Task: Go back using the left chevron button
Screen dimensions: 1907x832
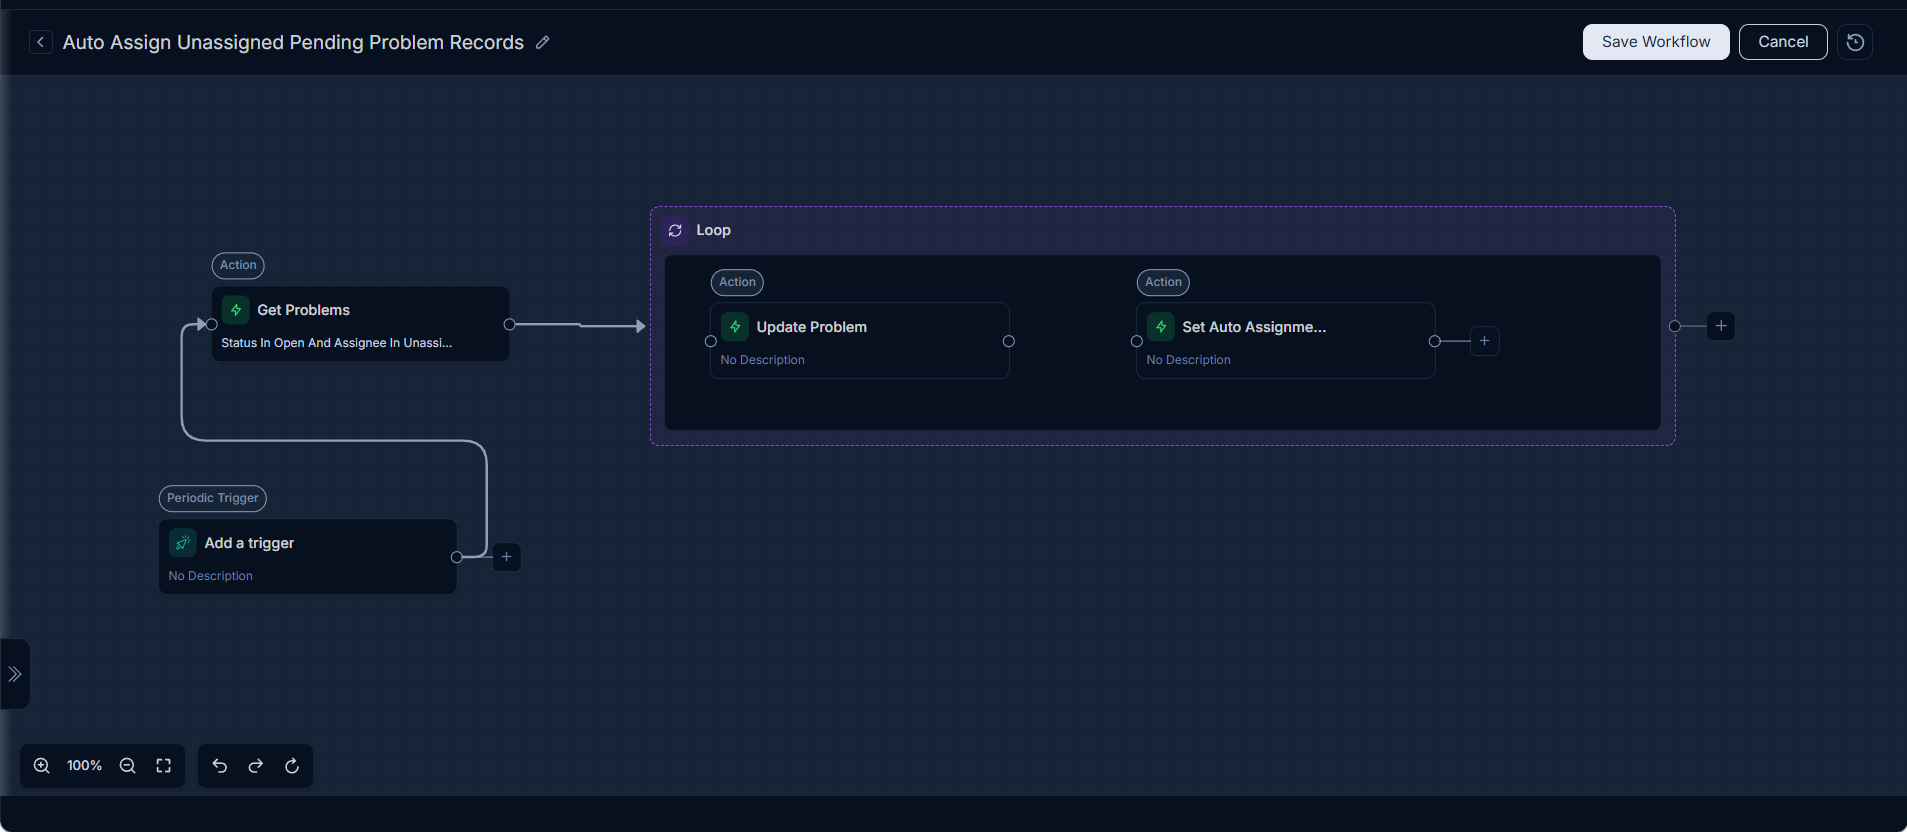Action: coord(40,42)
